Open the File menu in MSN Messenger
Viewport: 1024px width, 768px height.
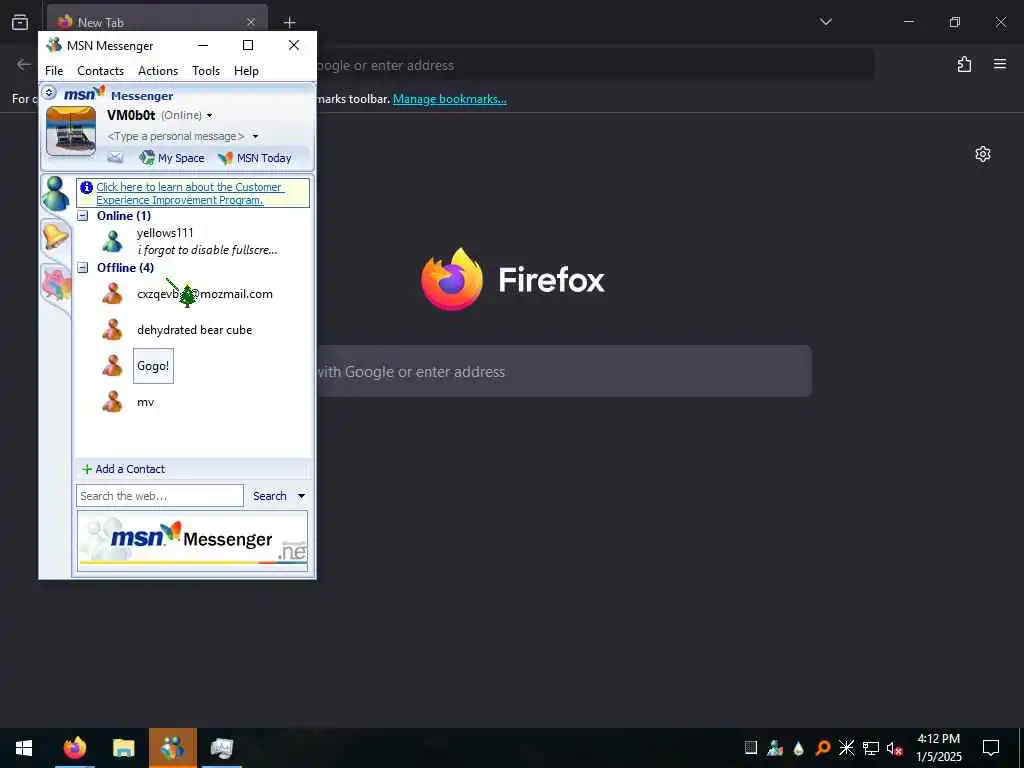[x=54, y=71]
